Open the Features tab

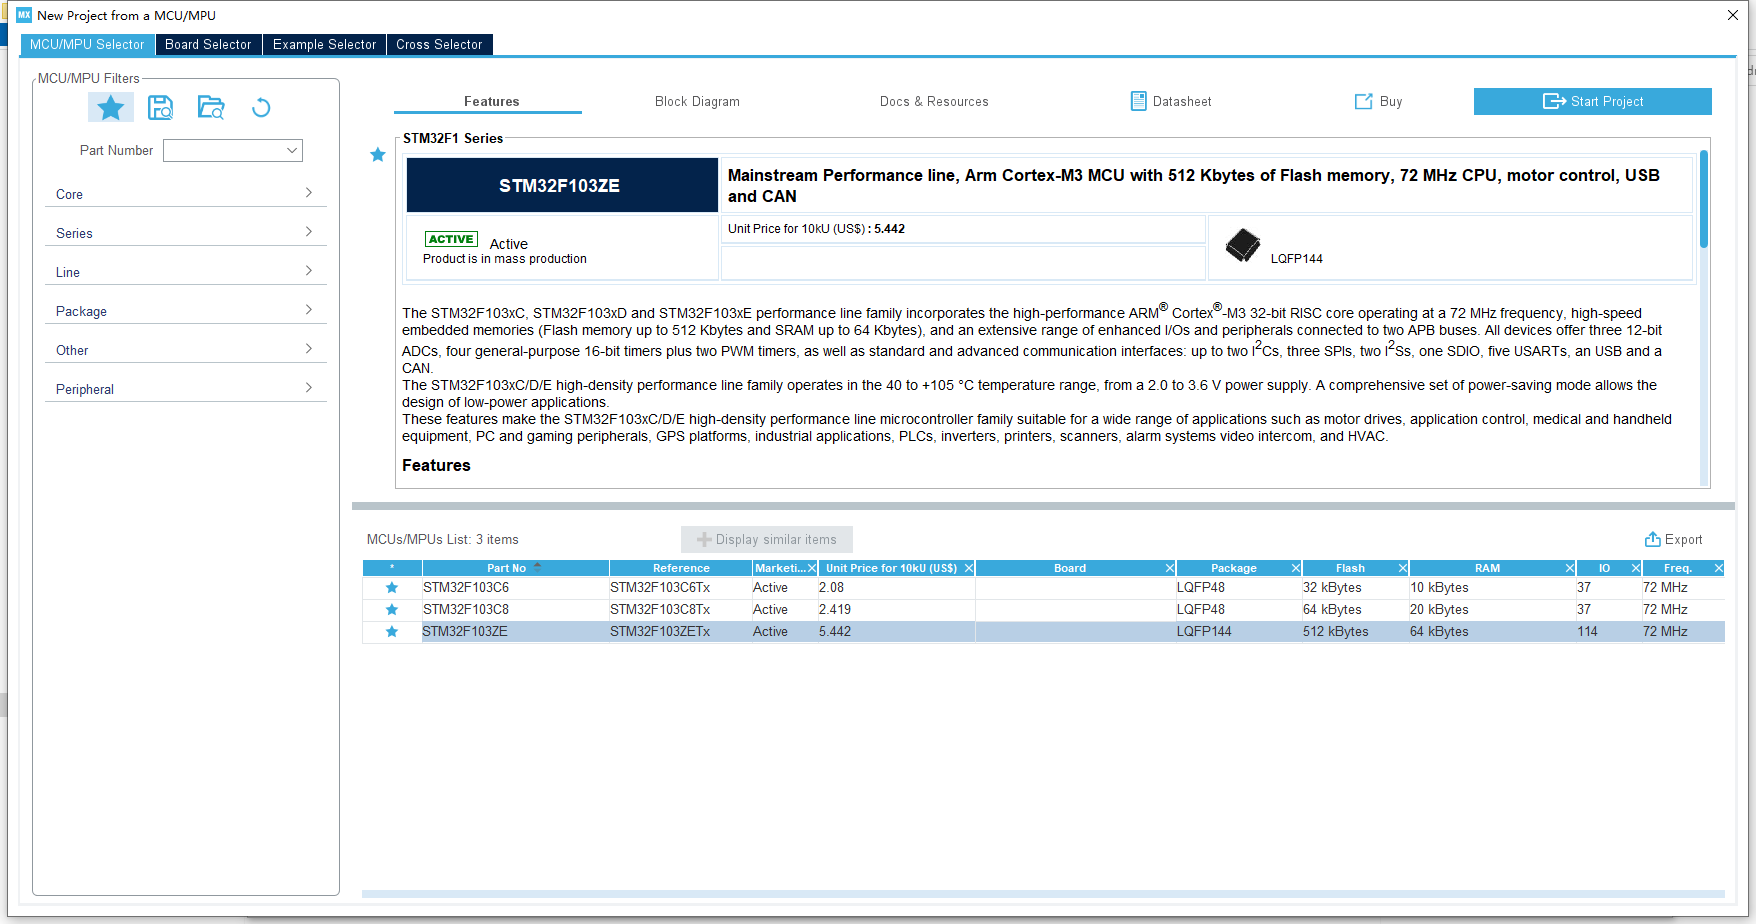pos(491,101)
